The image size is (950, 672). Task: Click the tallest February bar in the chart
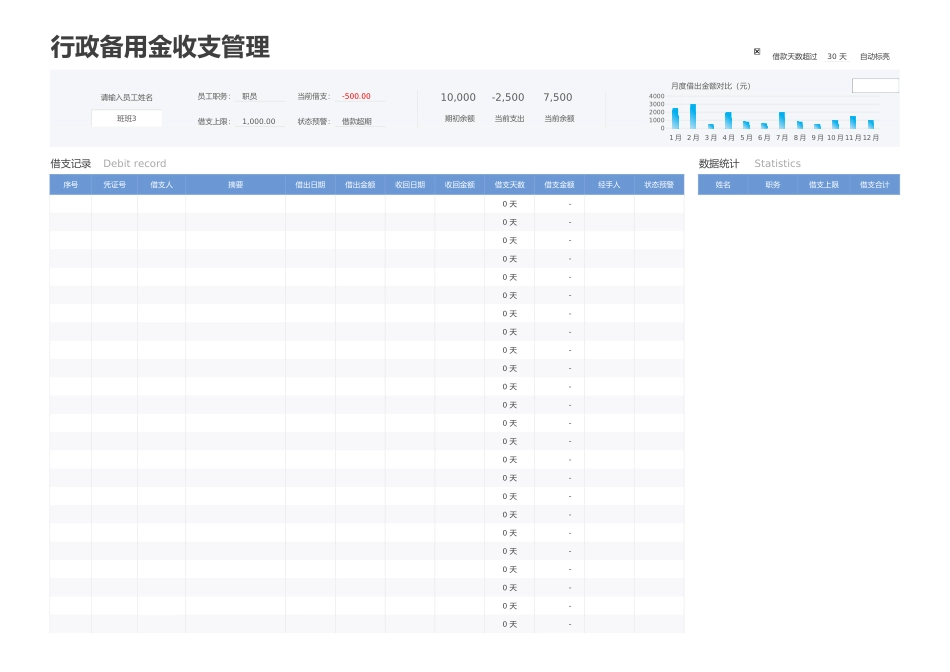pyautogui.click(x=692, y=116)
